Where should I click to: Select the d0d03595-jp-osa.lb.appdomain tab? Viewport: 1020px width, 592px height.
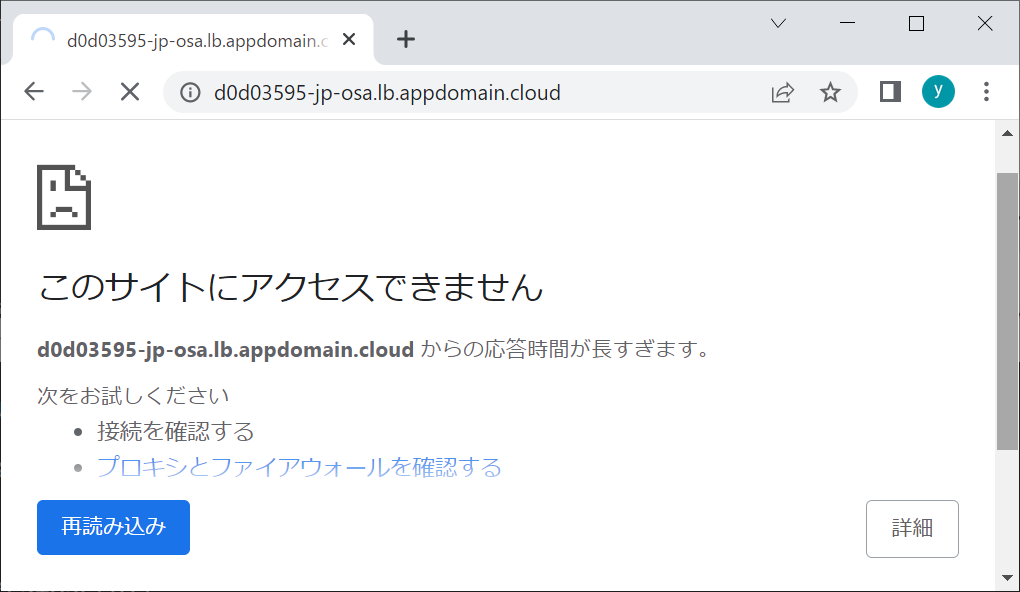tap(193, 40)
